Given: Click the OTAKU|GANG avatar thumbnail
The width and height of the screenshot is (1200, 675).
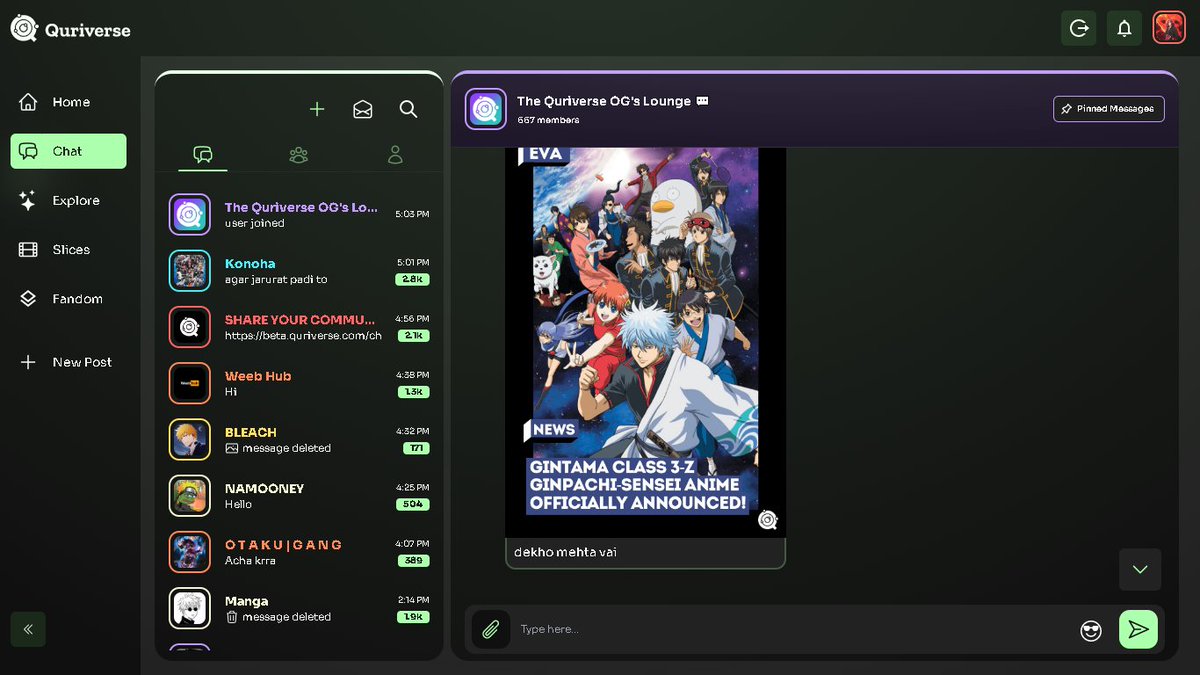Looking at the screenshot, I should click(190, 552).
